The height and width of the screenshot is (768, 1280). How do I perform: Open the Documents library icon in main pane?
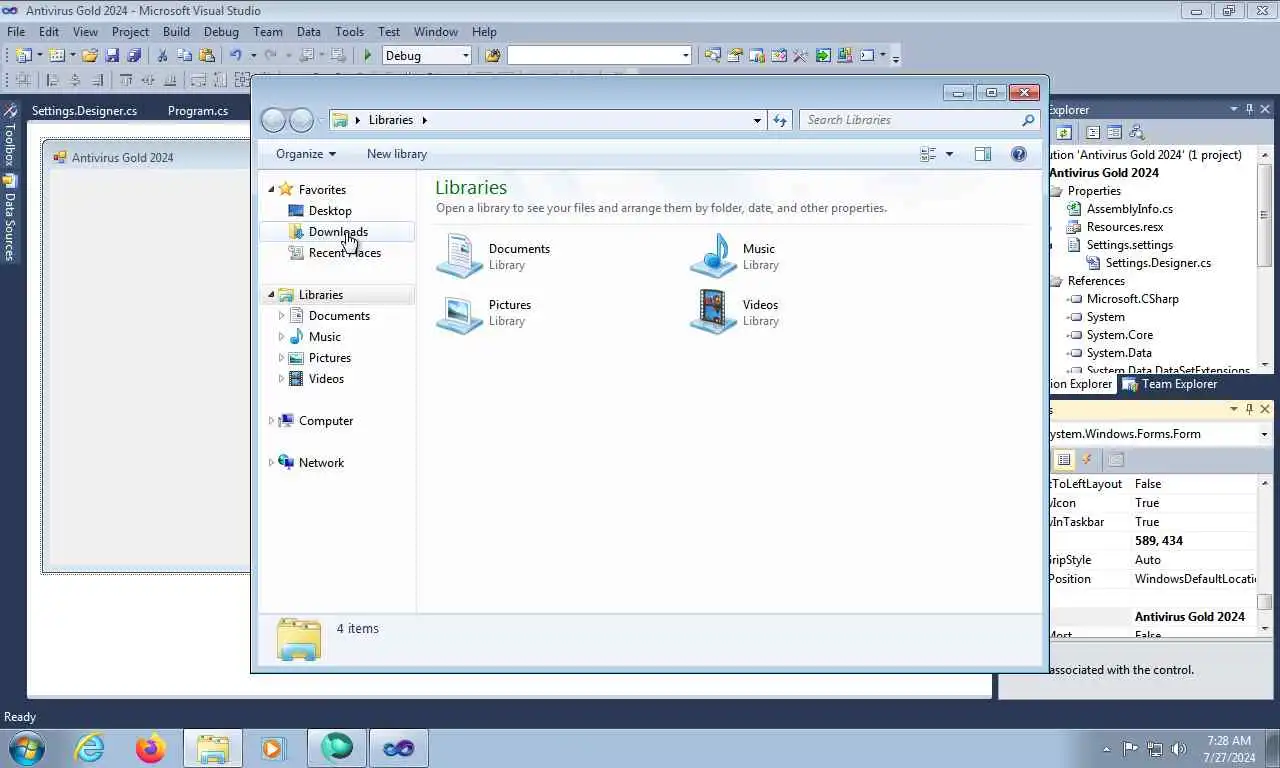pyautogui.click(x=460, y=256)
